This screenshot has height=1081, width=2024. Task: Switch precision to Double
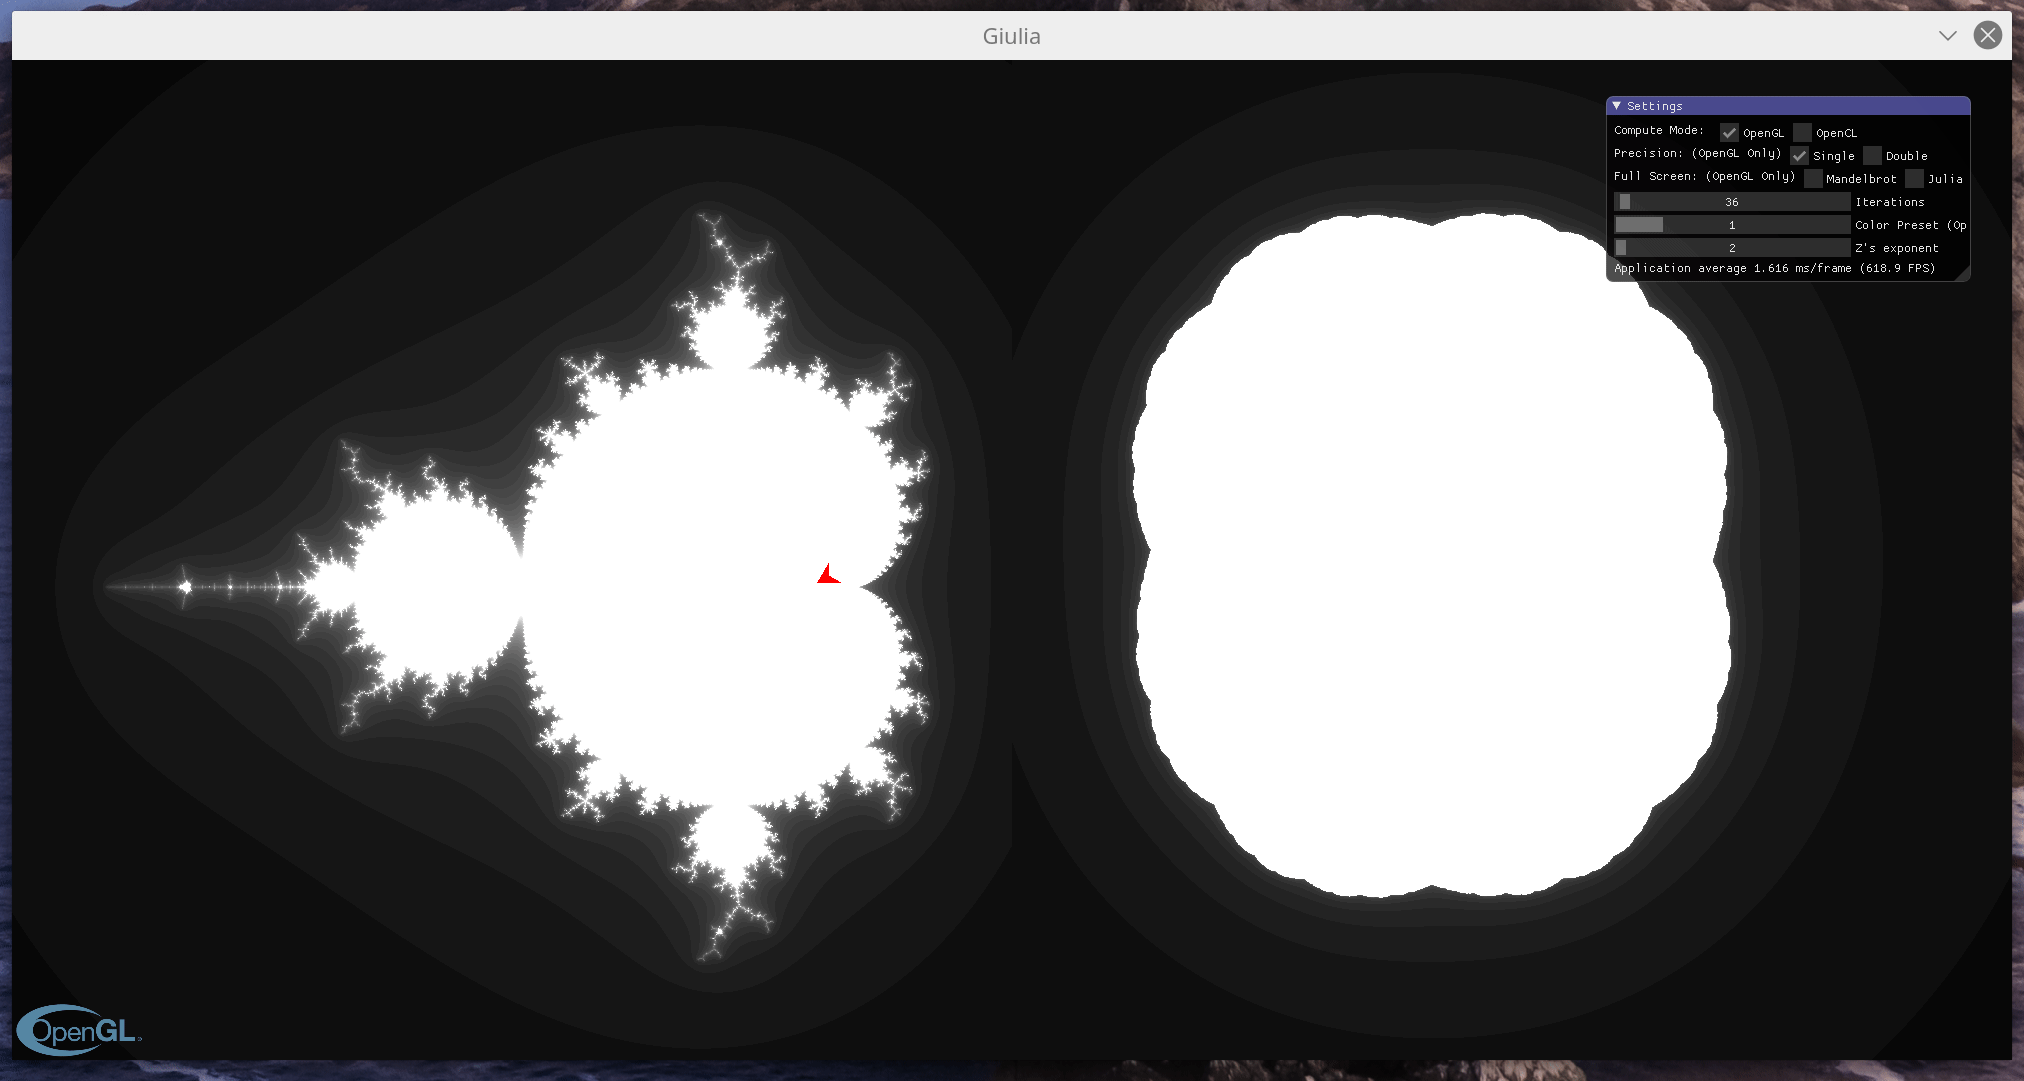coord(1871,156)
